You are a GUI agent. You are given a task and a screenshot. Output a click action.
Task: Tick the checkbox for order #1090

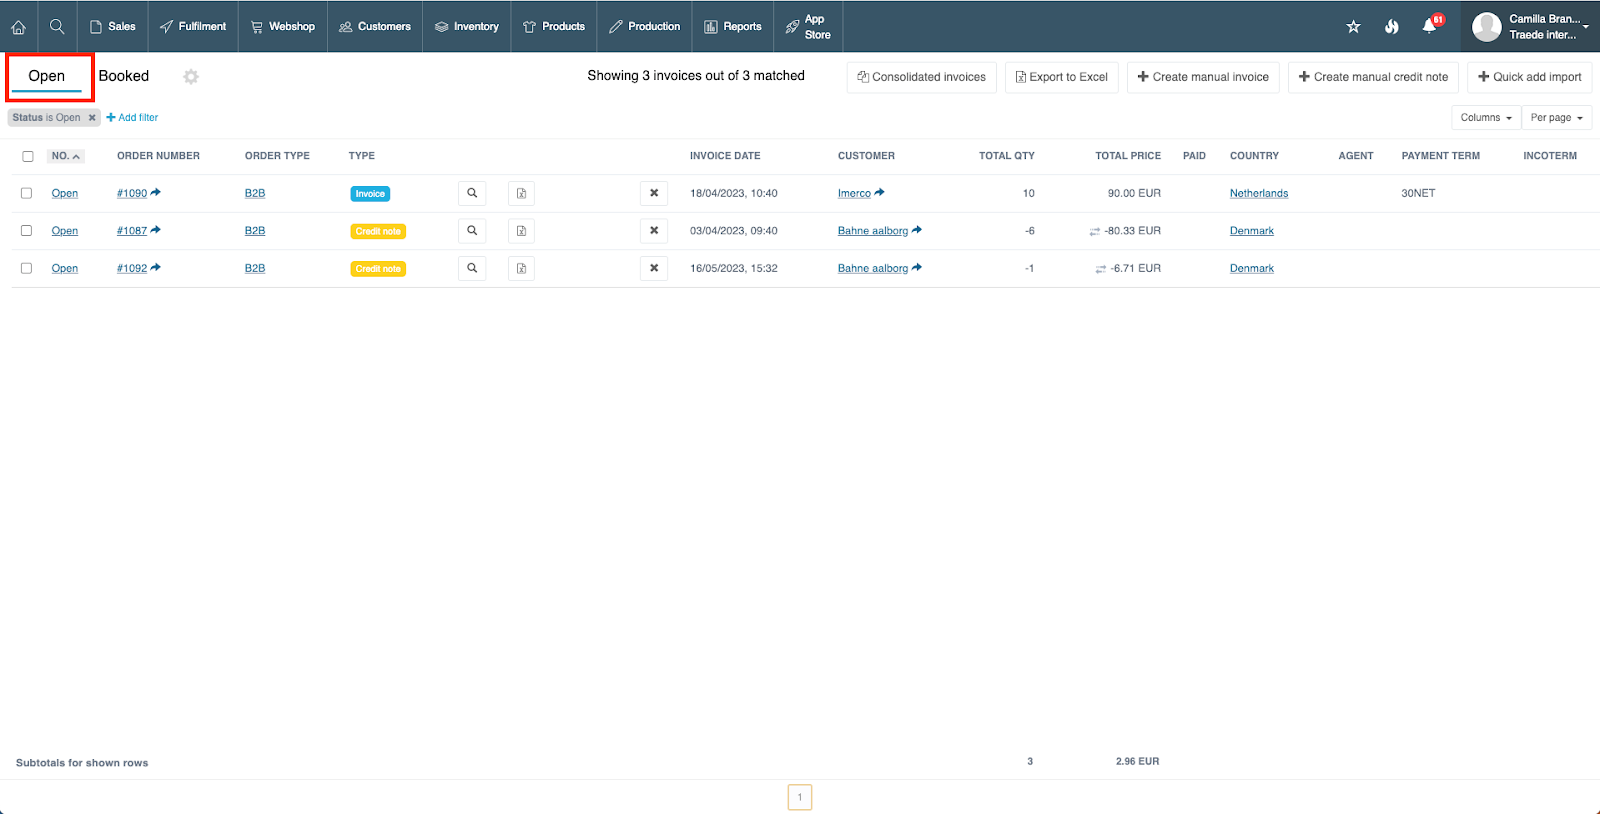[27, 193]
